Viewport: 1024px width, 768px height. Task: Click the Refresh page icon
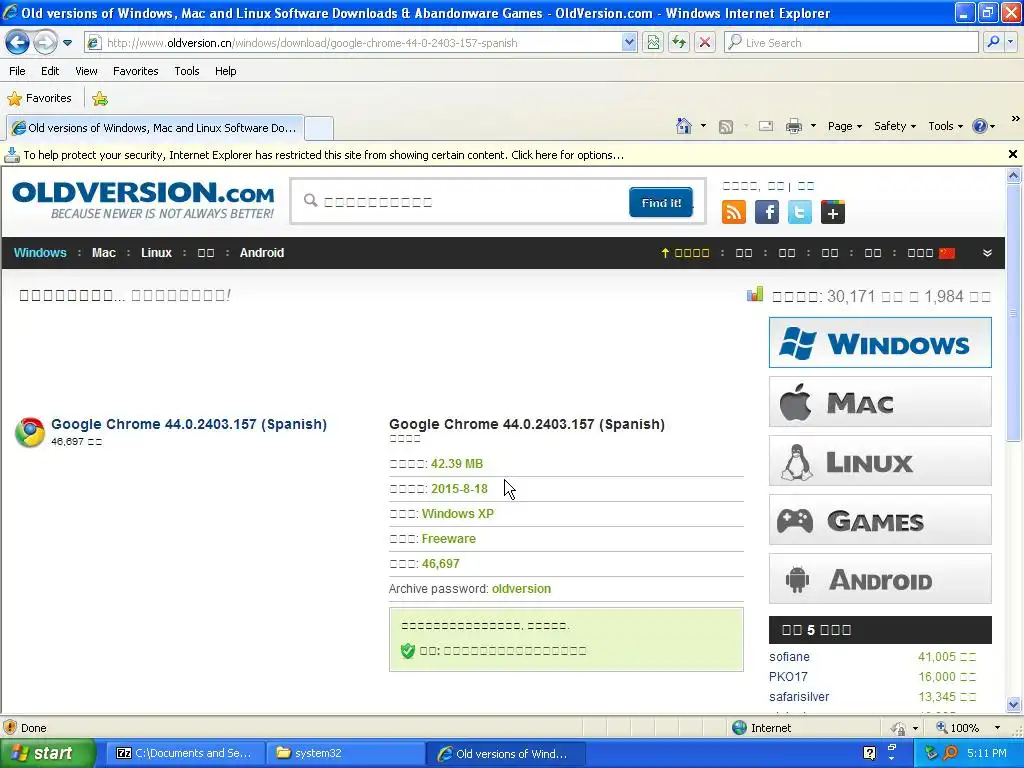[x=679, y=43]
